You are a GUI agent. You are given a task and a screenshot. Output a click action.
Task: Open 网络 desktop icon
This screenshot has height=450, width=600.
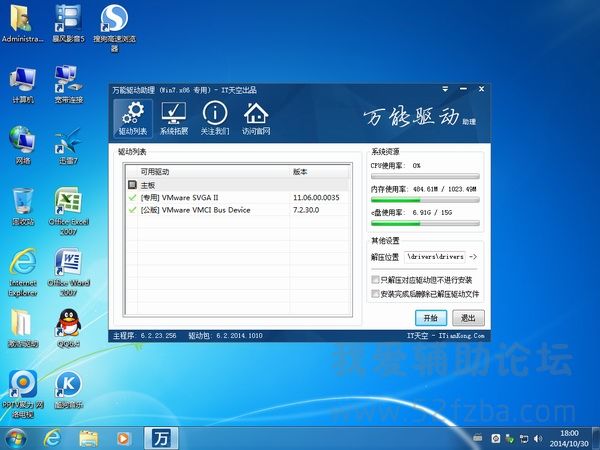[23, 145]
